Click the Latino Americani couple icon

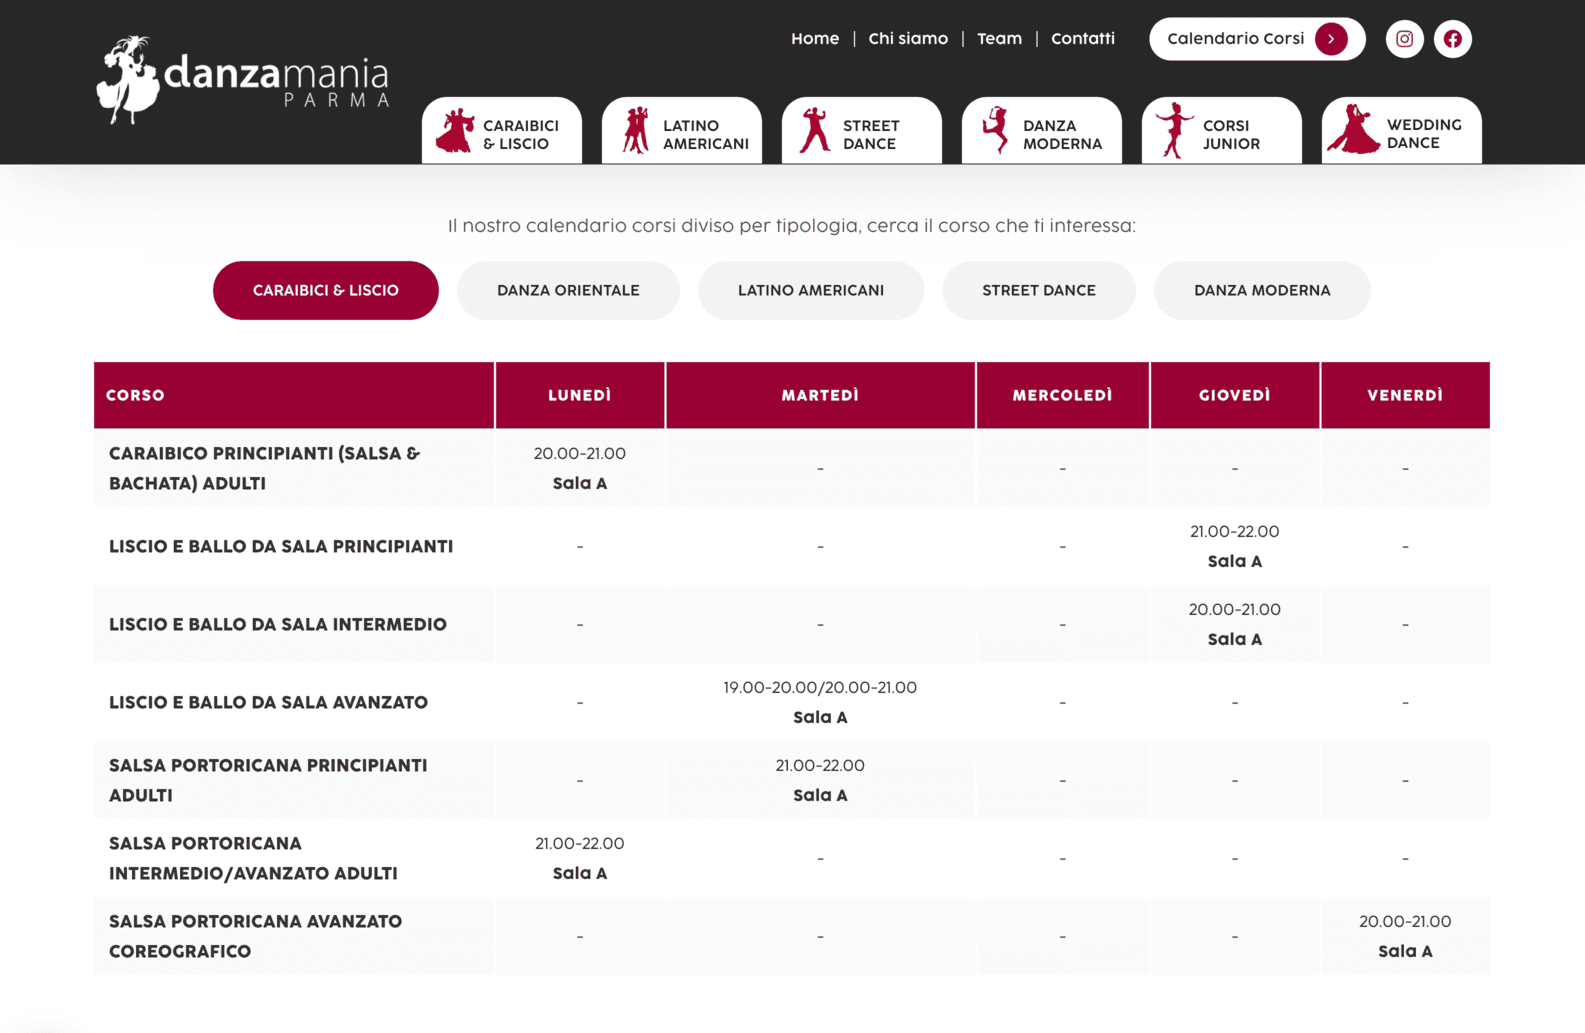[636, 131]
